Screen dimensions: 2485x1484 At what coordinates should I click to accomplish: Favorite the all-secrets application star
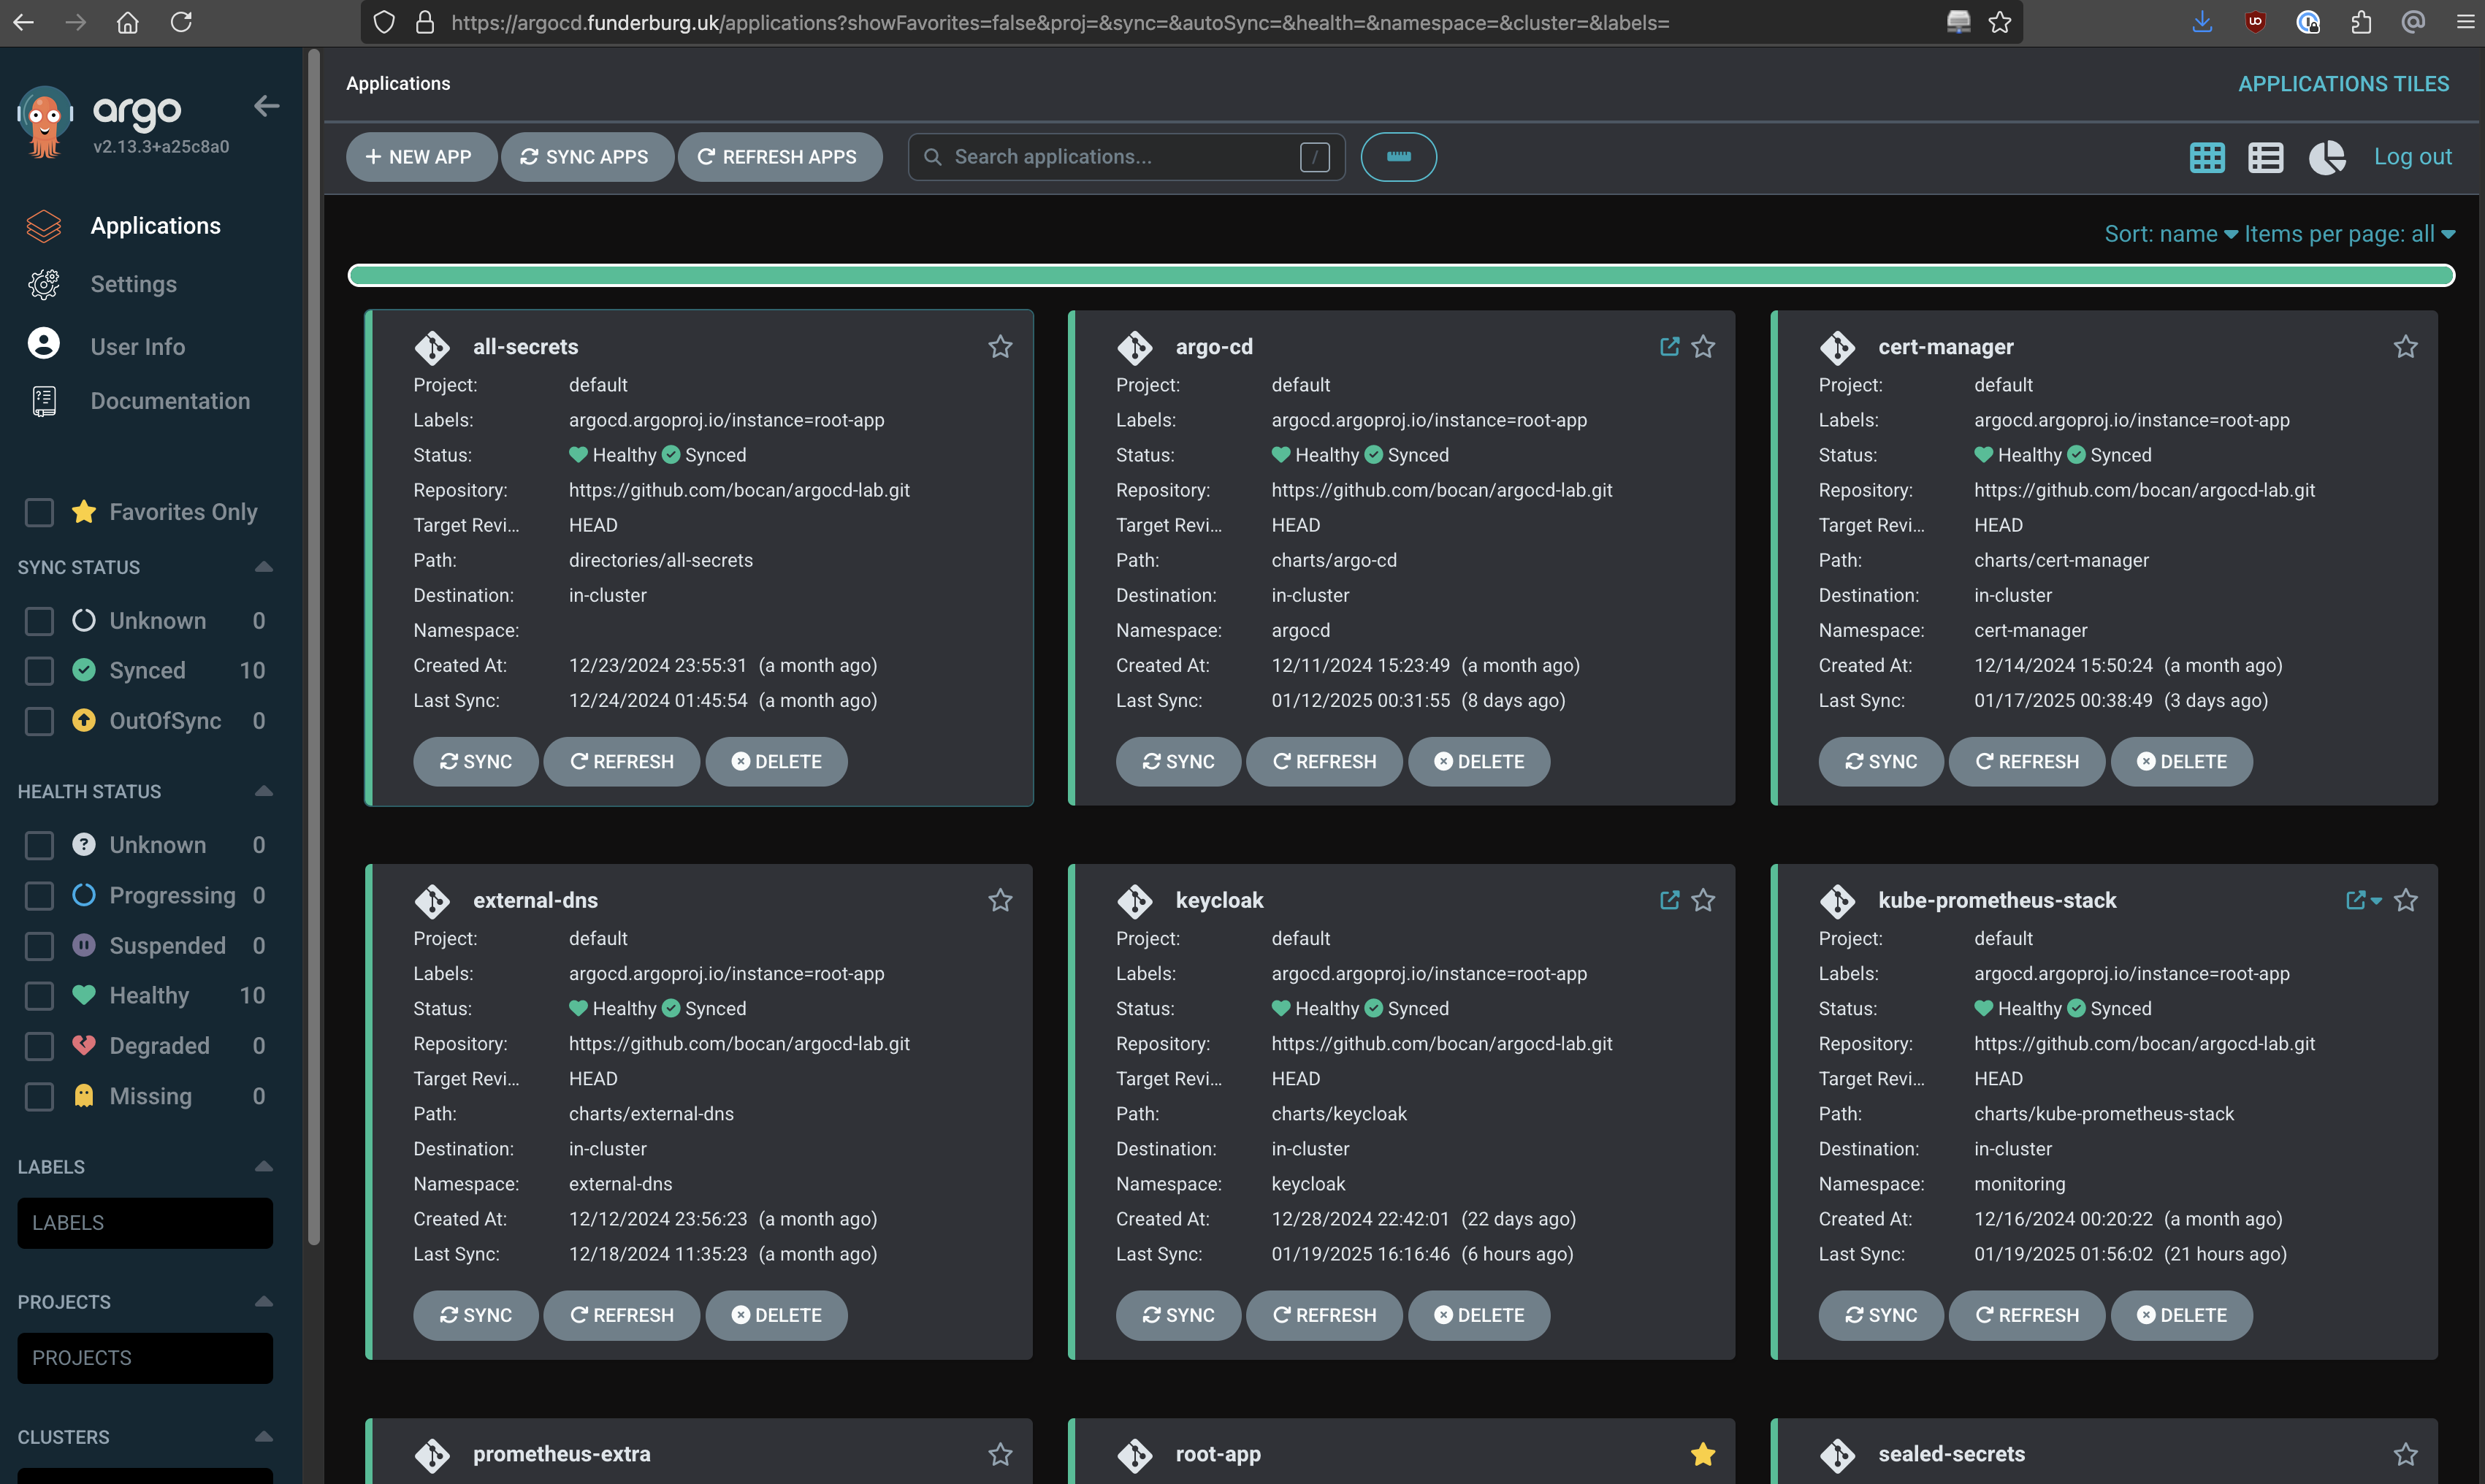point(1000,347)
